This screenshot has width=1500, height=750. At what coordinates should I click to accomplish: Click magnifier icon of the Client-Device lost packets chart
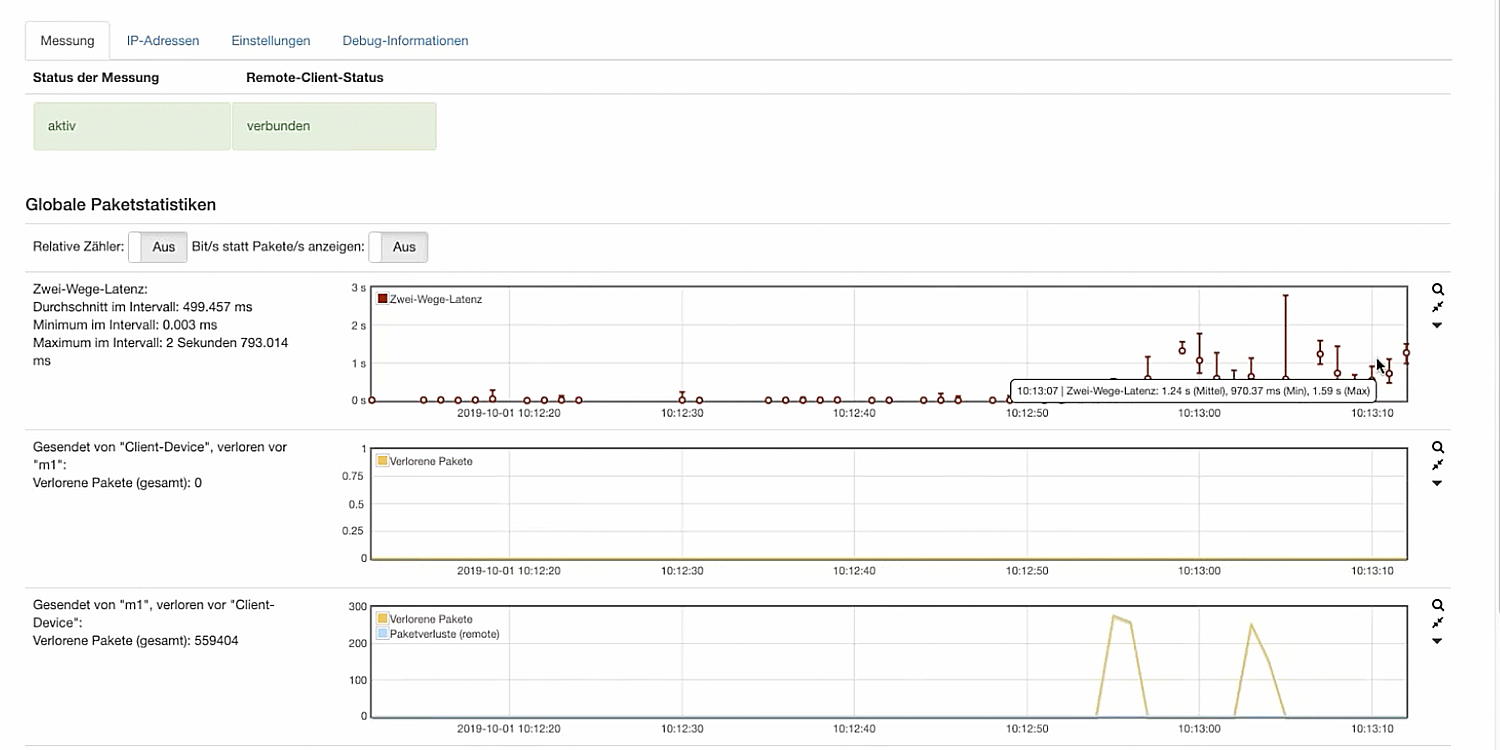coord(1438,448)
